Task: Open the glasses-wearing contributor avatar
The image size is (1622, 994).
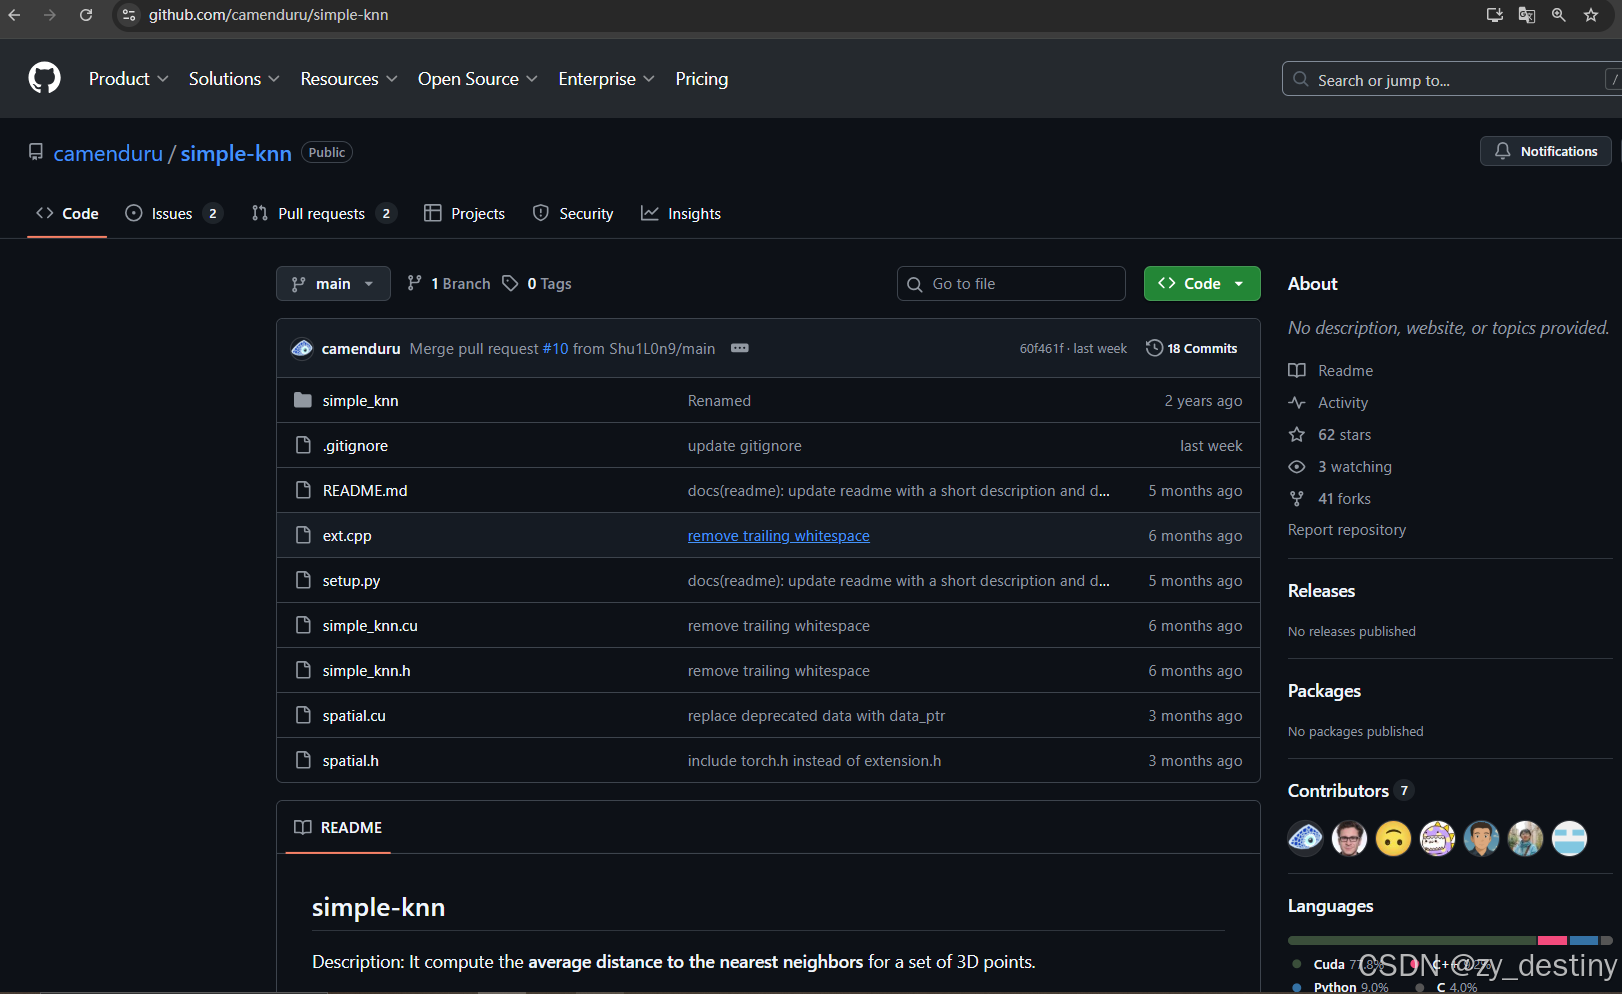Action: (1350, 838)
